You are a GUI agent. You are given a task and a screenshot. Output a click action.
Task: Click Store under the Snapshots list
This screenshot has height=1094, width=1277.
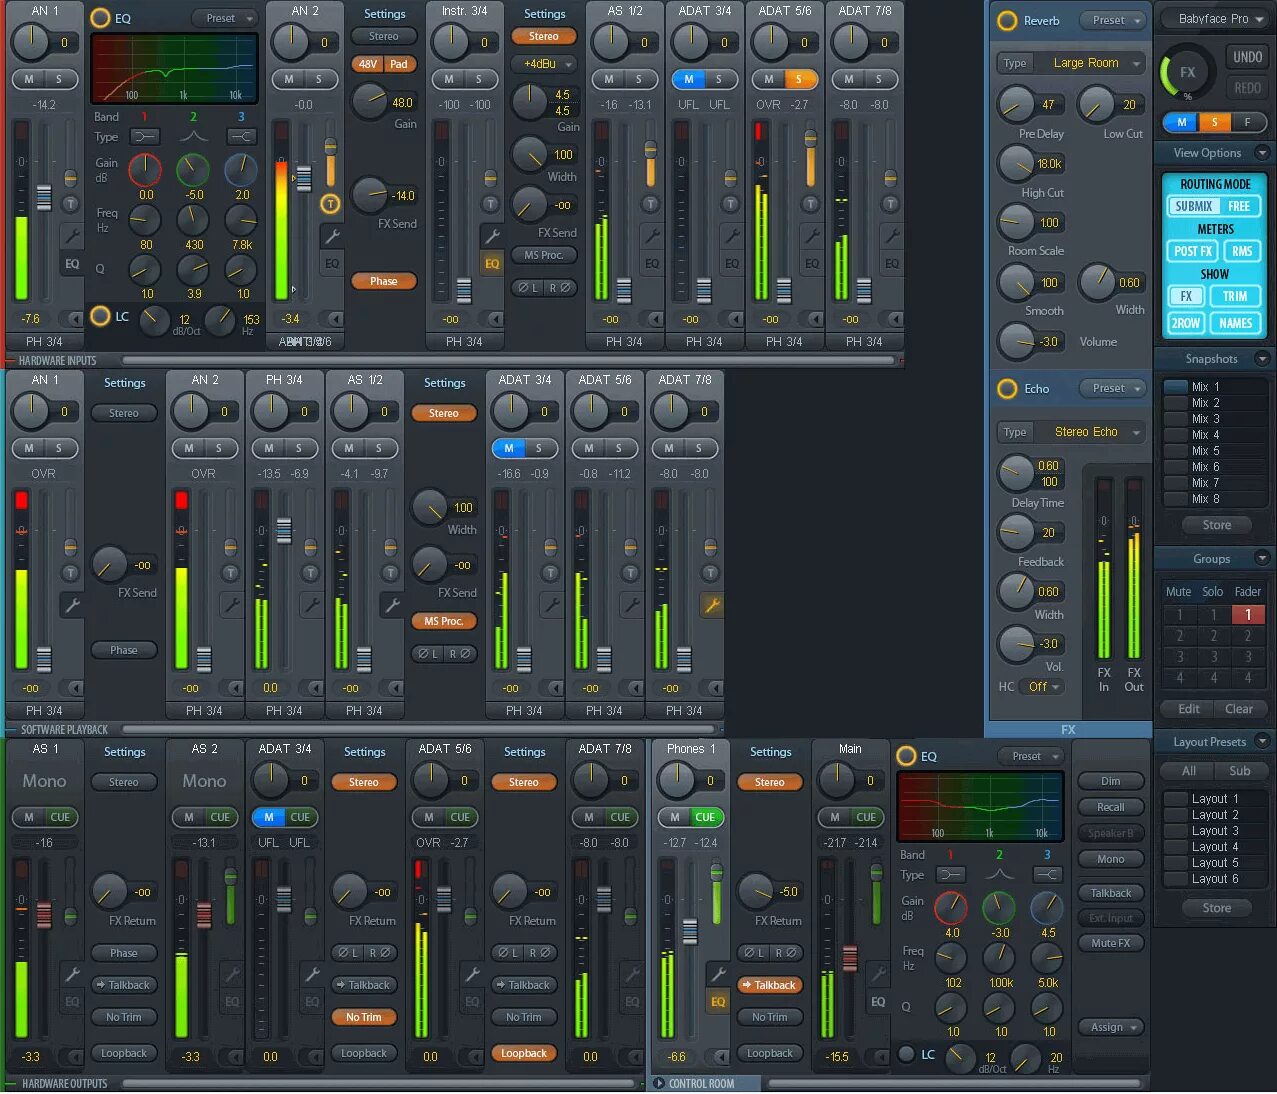coord(1216,525)
